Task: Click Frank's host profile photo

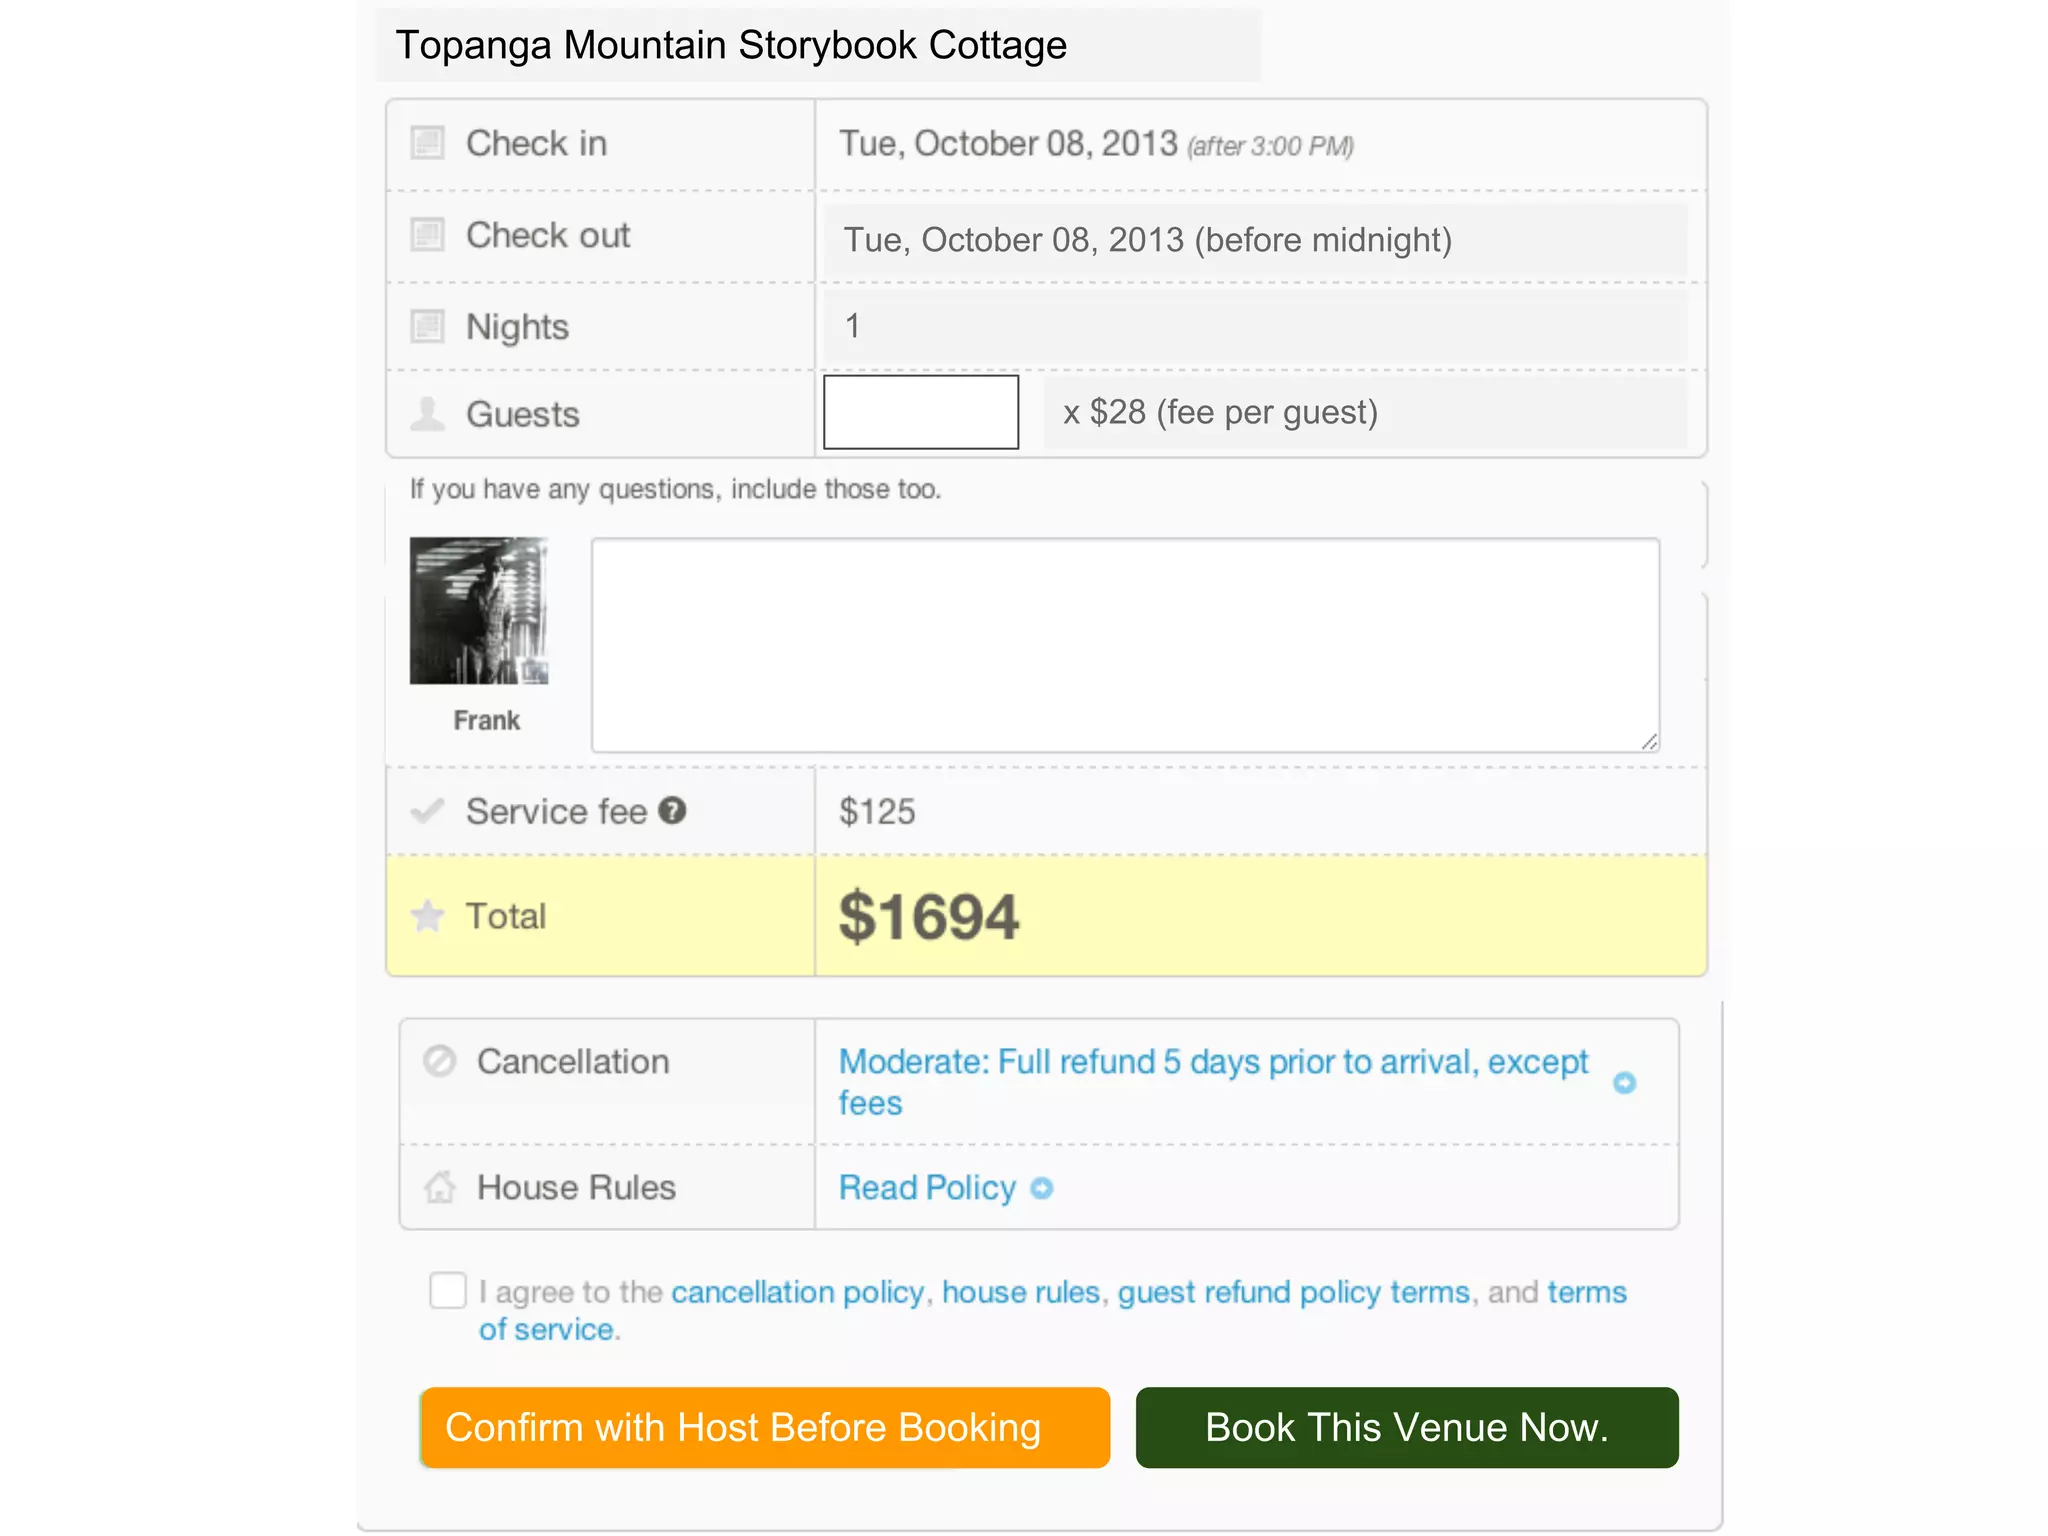Action: point(479,611)
